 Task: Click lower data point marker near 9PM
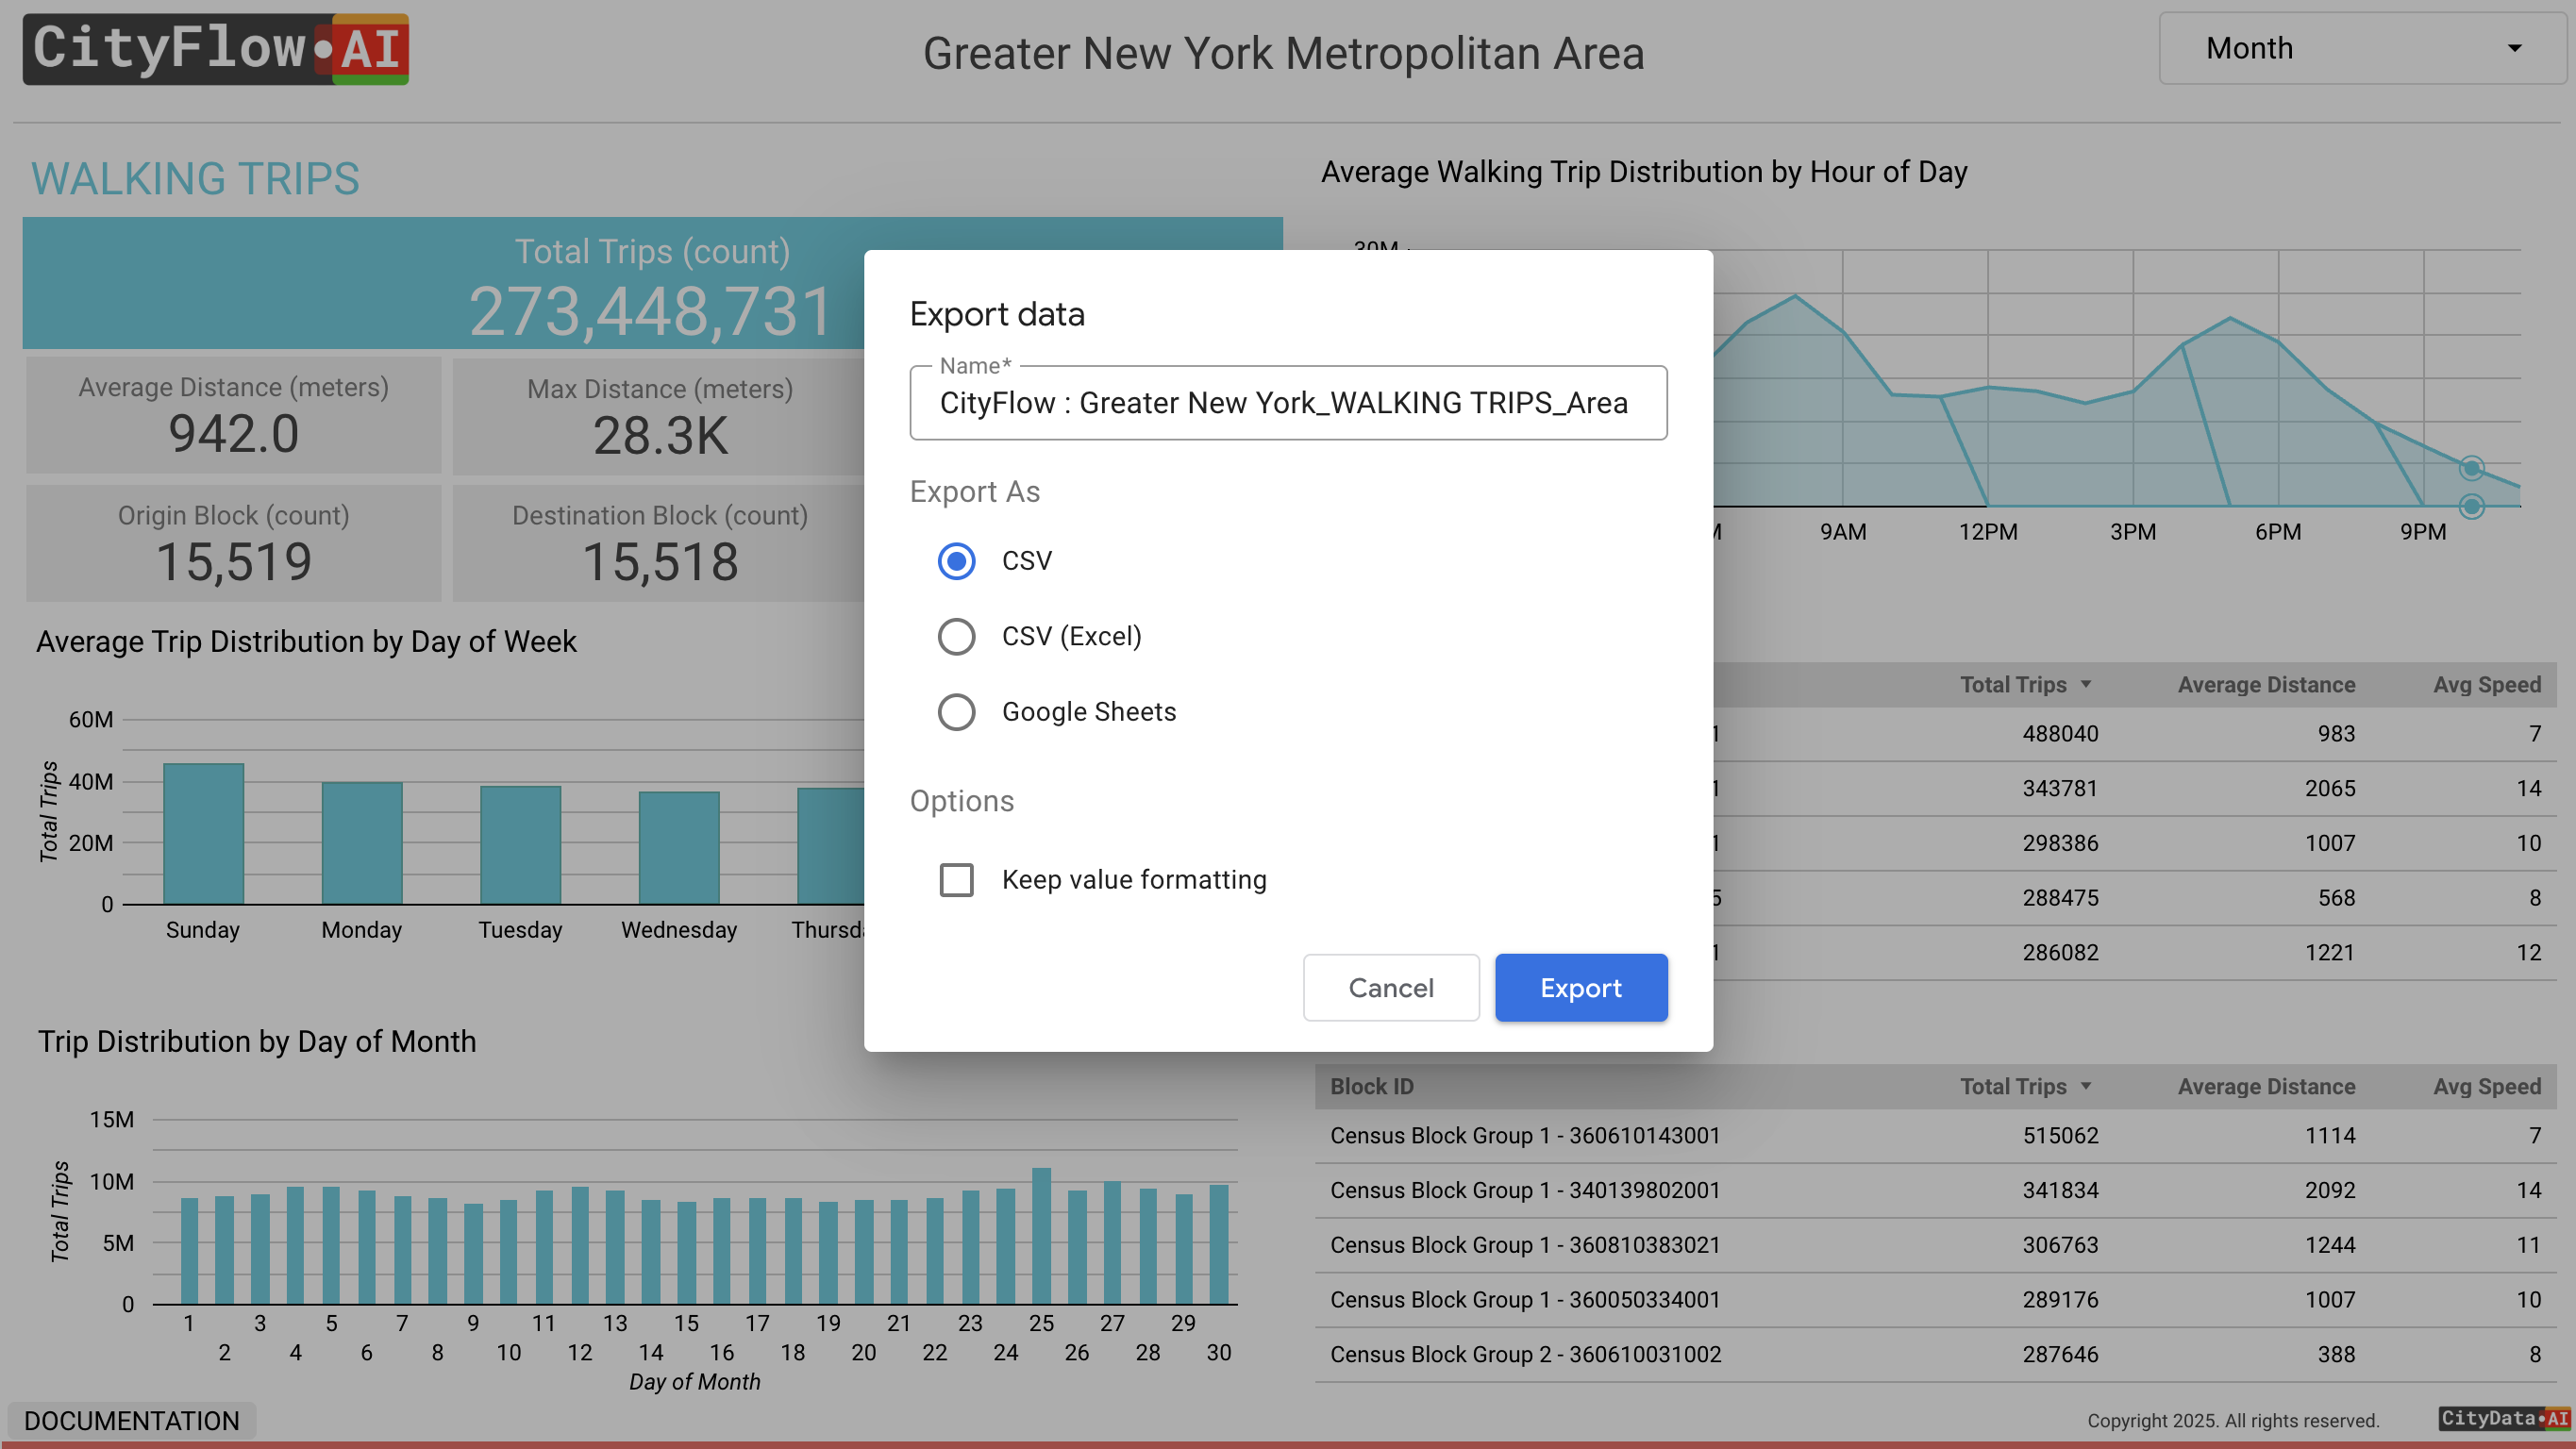(2471, 506)
